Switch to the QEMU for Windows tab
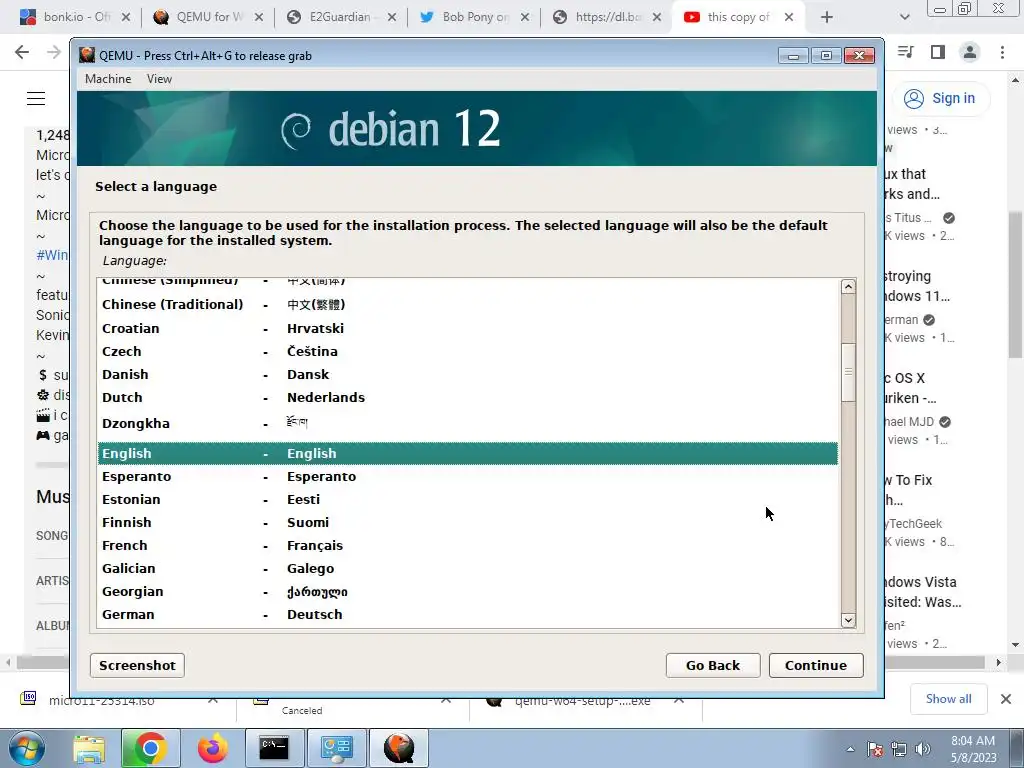 pyautogui.click(x=208, y=17)
